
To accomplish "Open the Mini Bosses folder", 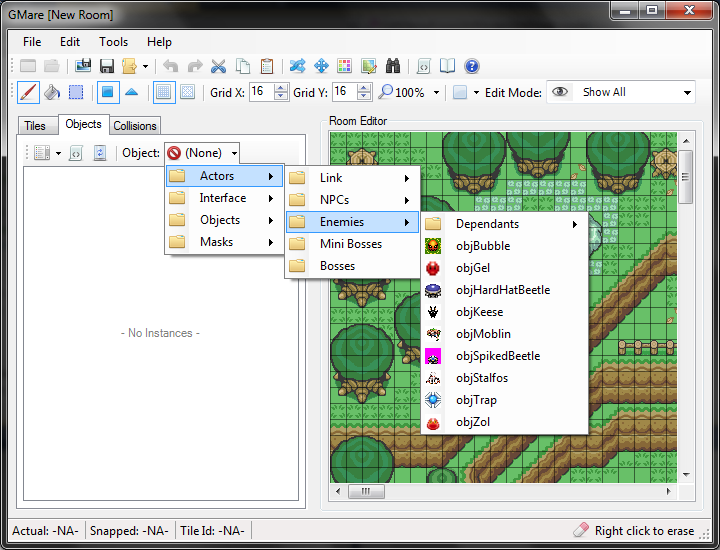I will coord(352,244).
